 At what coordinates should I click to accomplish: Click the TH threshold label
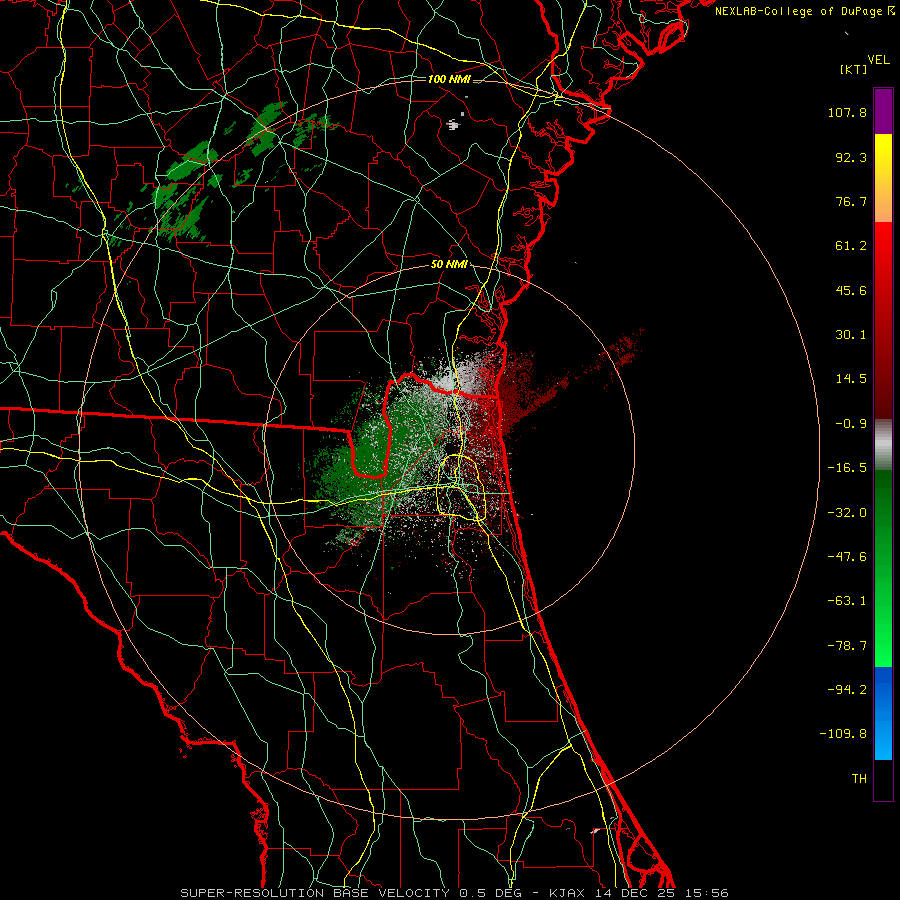(x=859, y=779)
